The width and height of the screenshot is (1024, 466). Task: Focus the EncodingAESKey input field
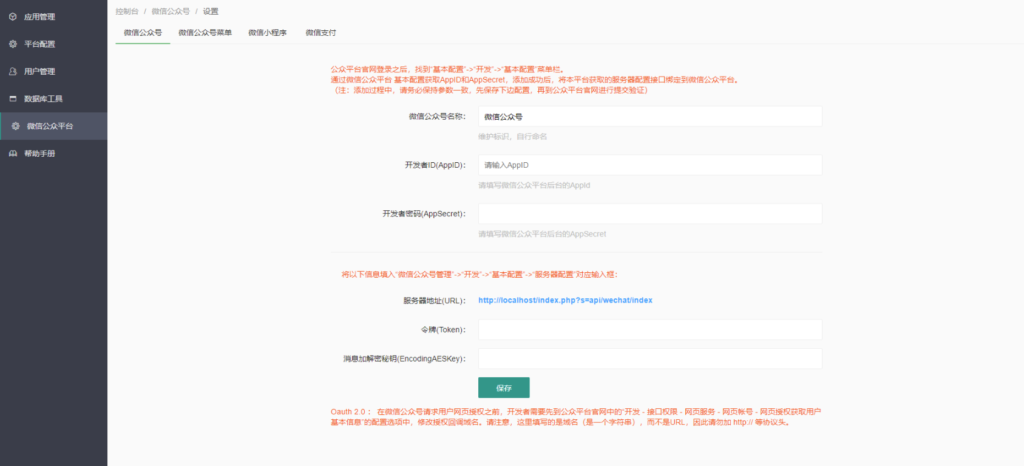[x=650, y=358]
